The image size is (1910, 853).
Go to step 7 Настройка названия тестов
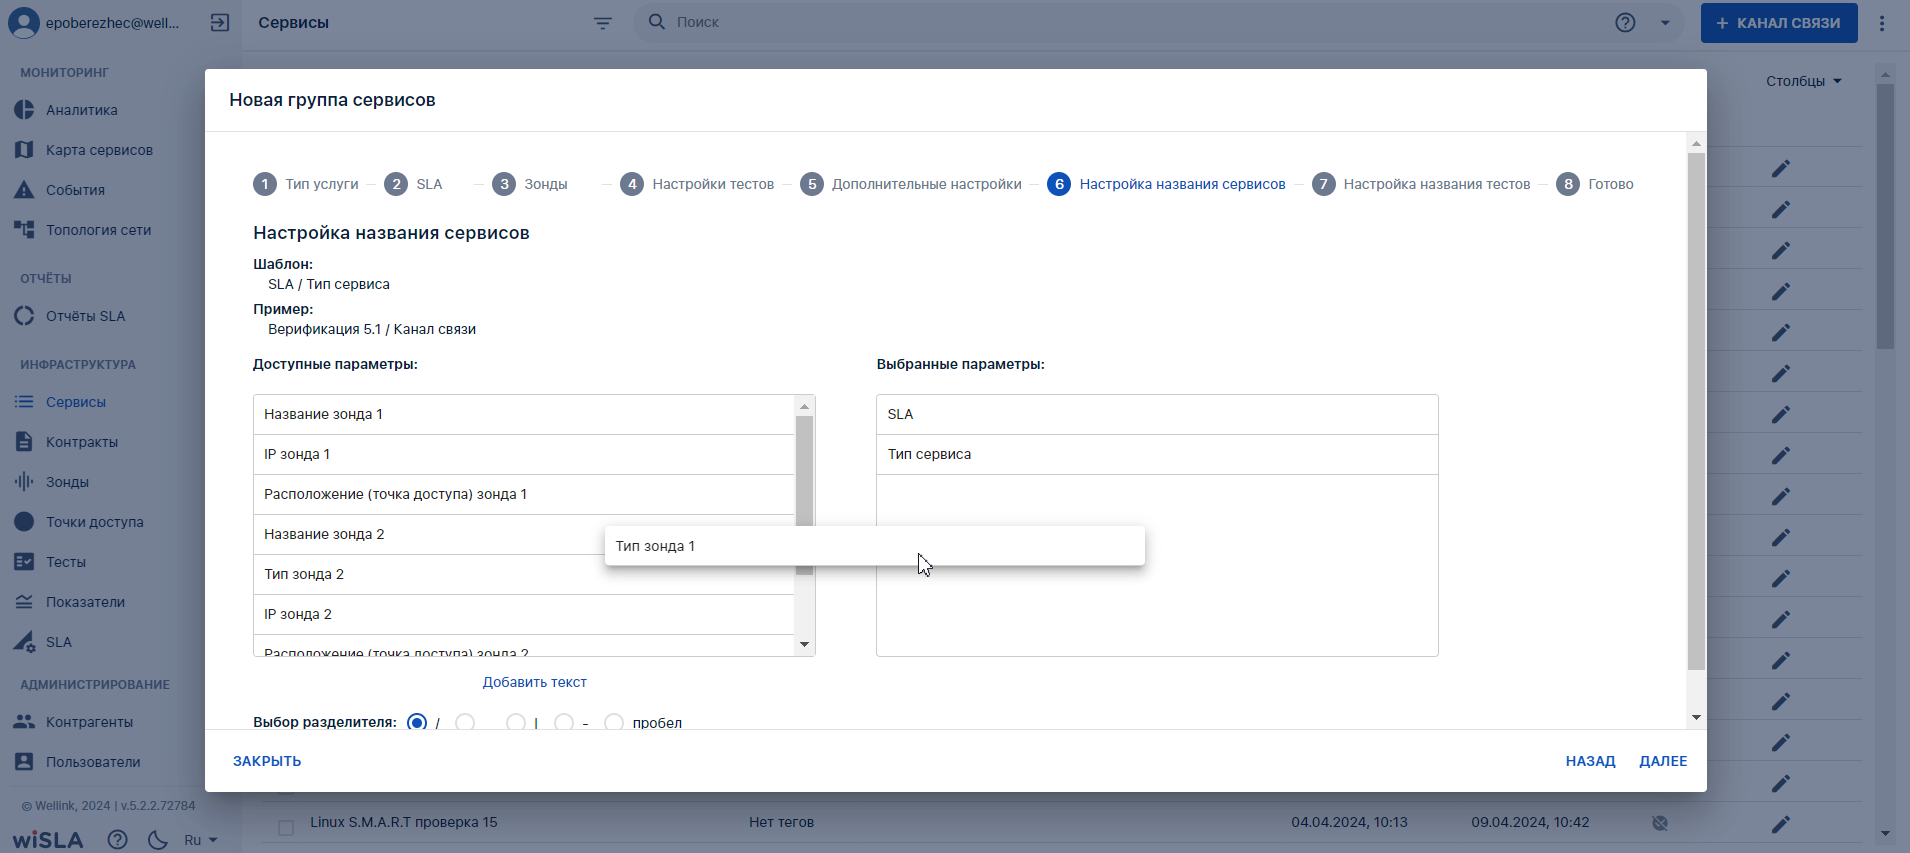(x=1421, y=184)
